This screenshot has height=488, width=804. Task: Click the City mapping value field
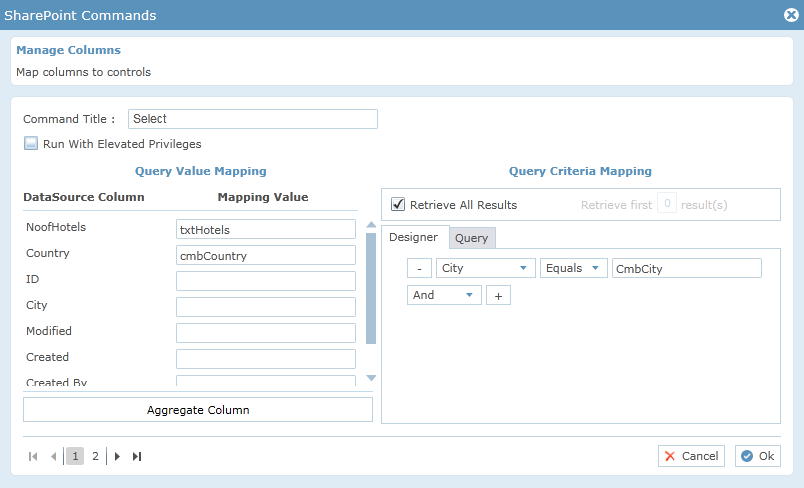point(266,307)
